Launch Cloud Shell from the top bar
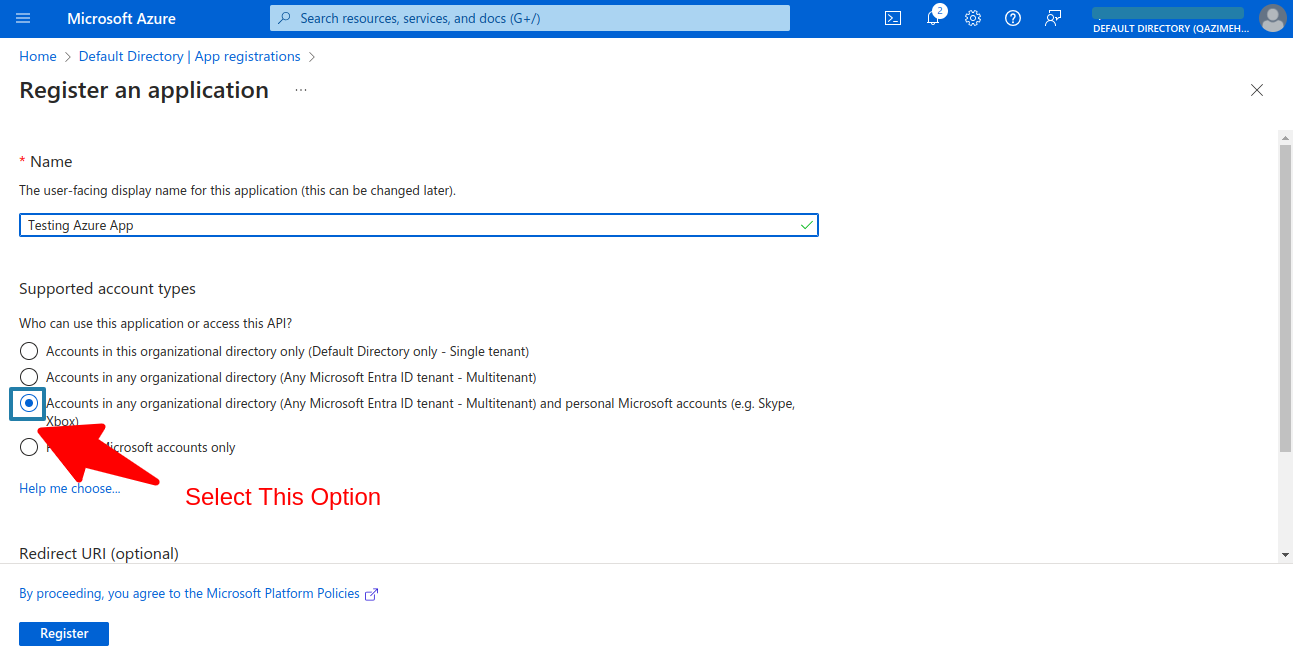 (893, 18)
